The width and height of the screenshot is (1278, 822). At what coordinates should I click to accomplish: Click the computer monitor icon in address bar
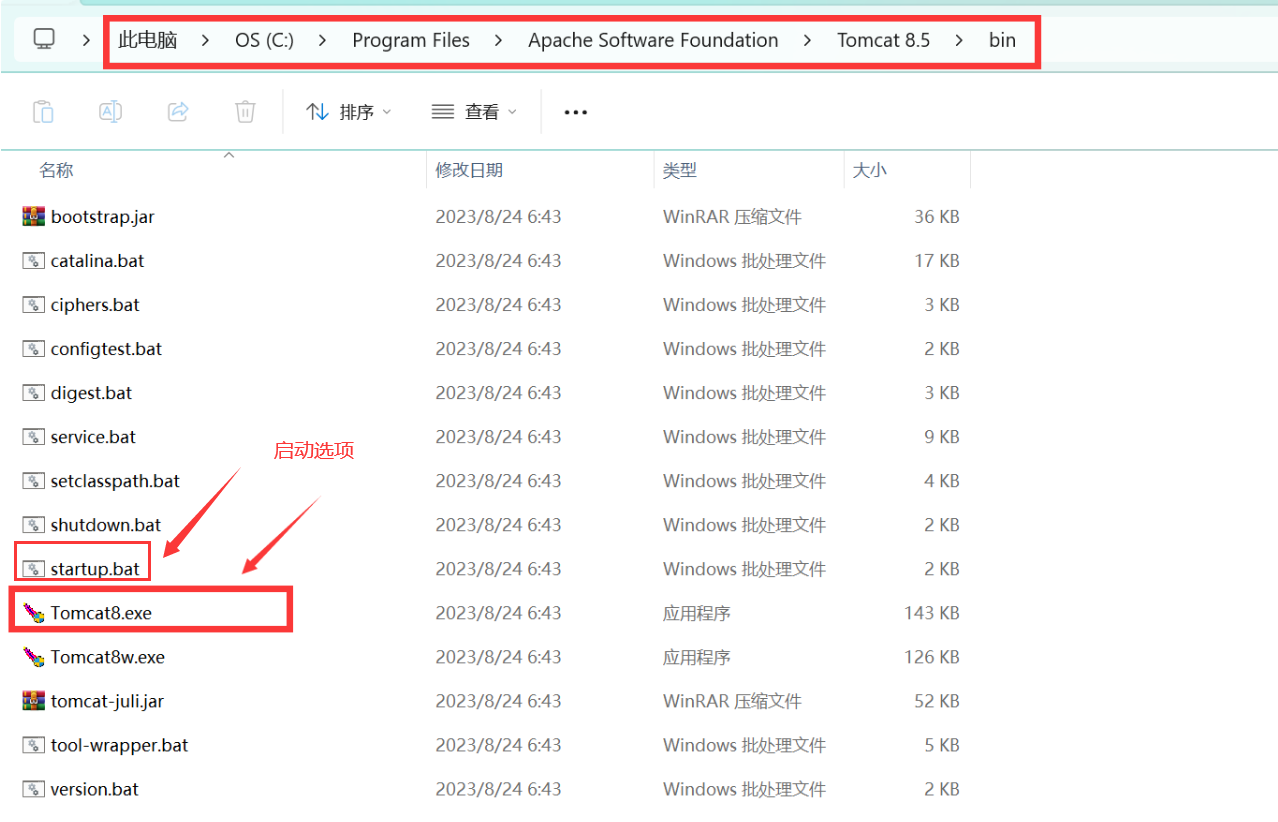(43, 39)
